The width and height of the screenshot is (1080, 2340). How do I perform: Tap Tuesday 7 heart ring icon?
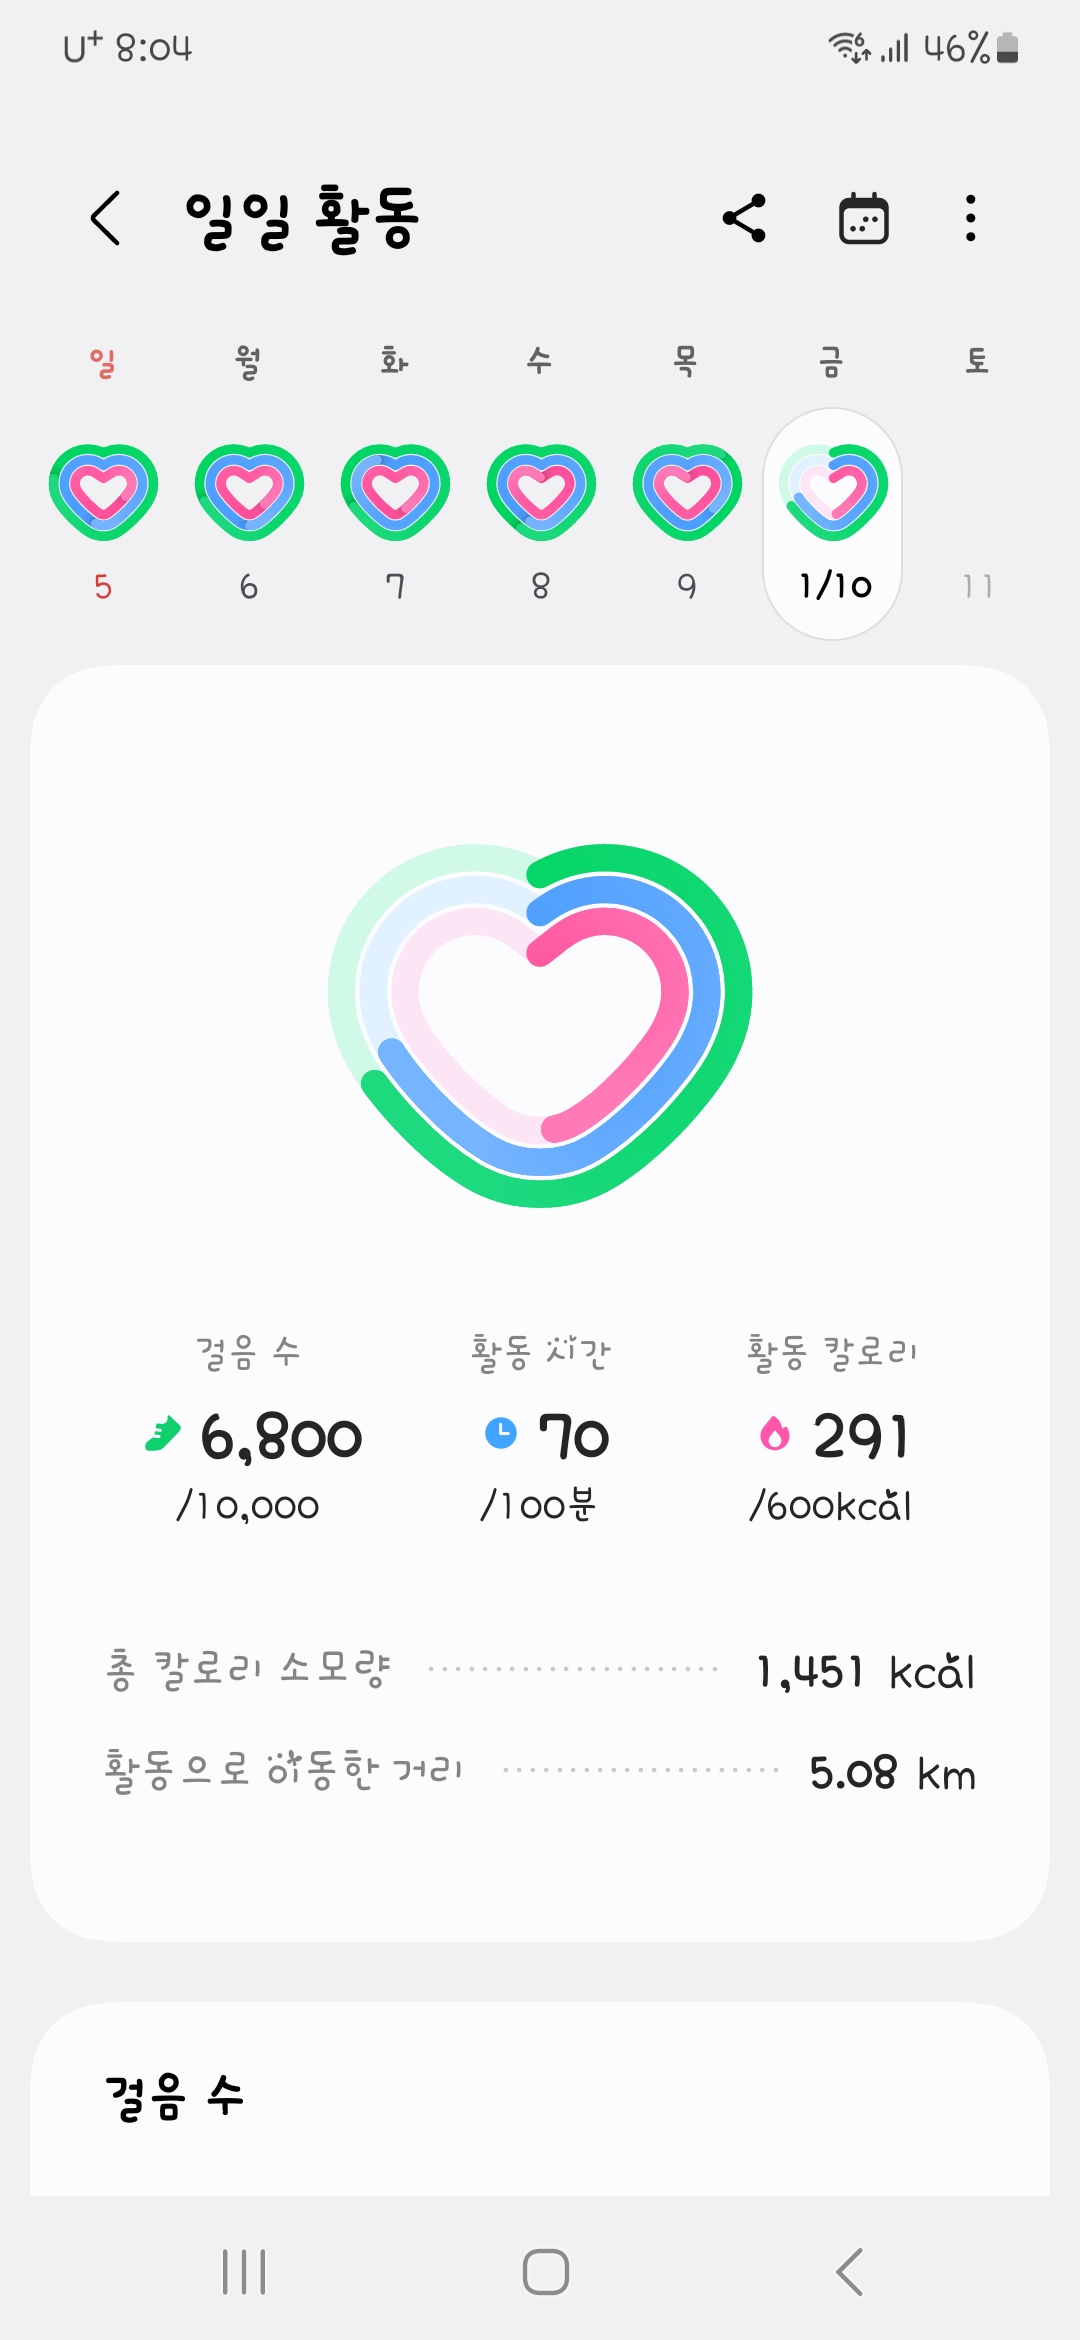point(395,492)
